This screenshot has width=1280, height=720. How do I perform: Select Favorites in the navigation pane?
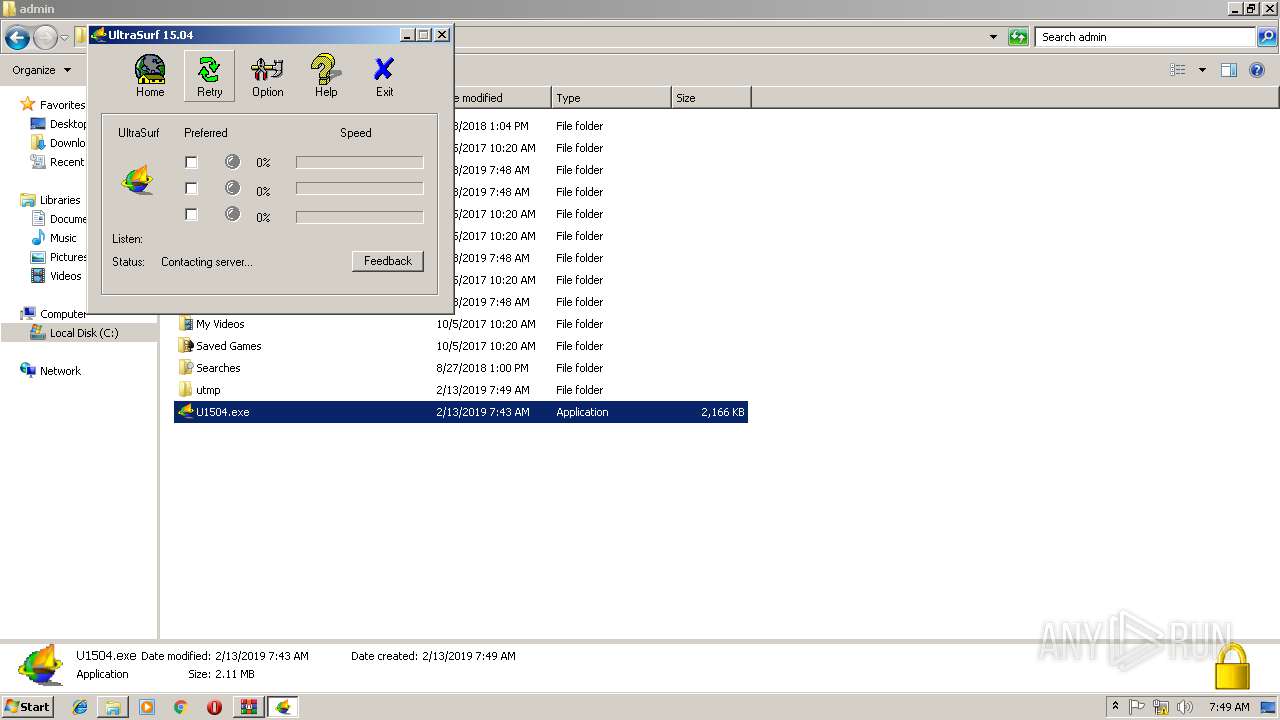click(x=62, y=105)
